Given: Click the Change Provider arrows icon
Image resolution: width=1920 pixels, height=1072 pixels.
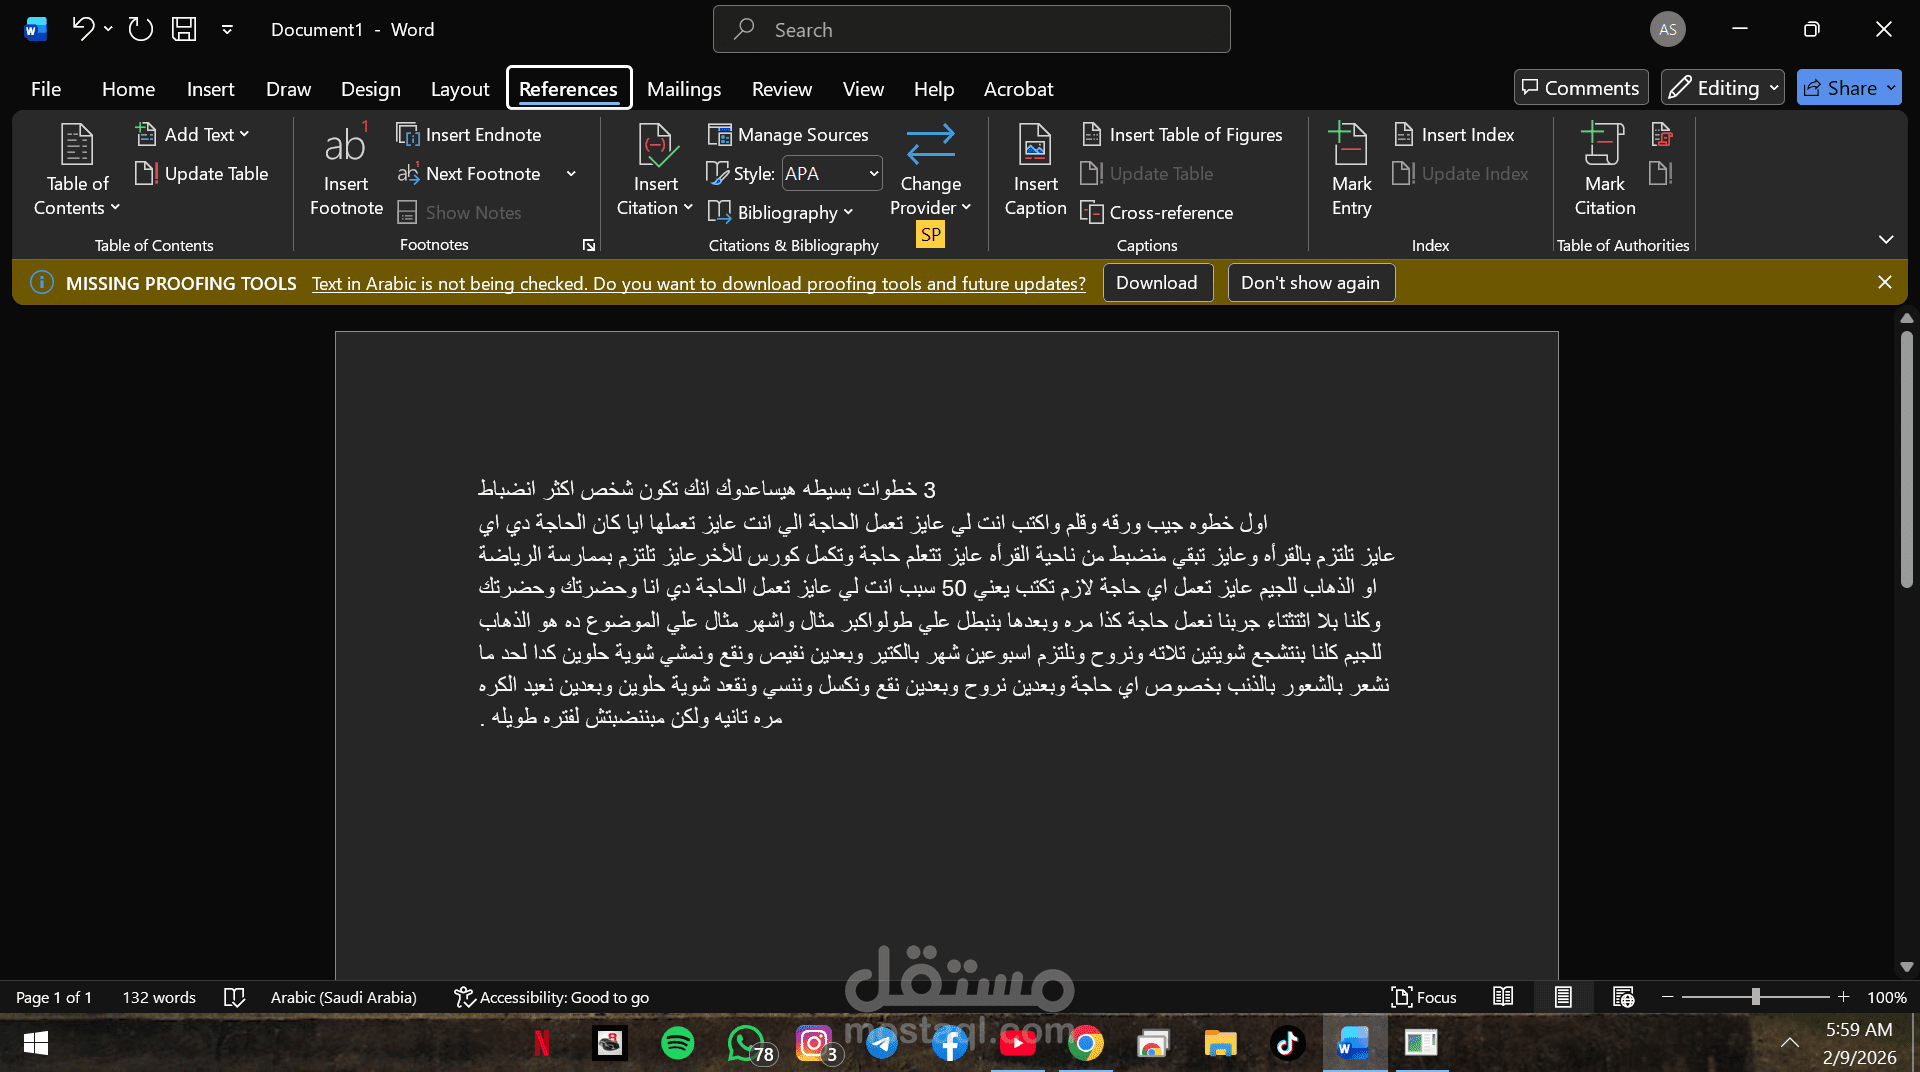Looking at the screenshot, I should click(x=930, y=144).
